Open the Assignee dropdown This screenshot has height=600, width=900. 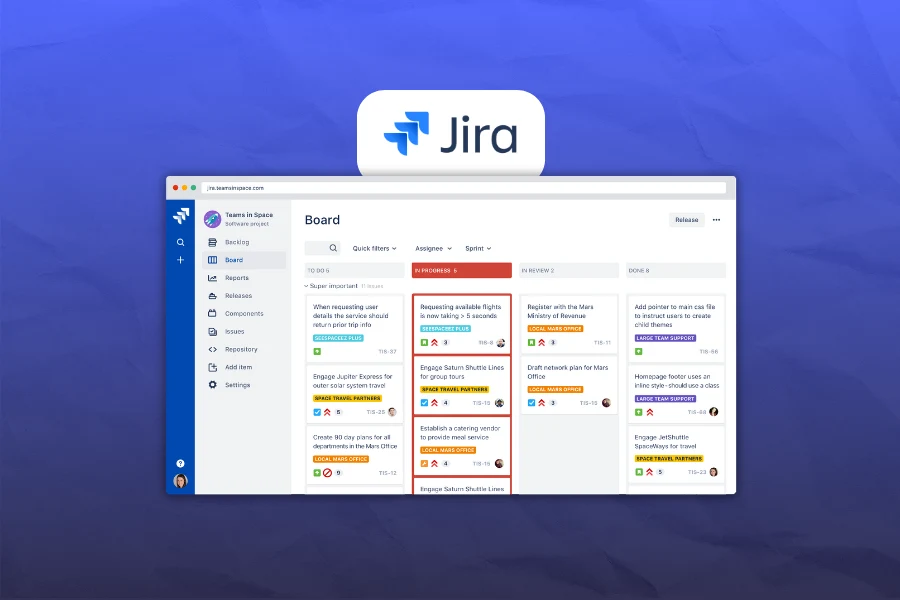(433, 249)
